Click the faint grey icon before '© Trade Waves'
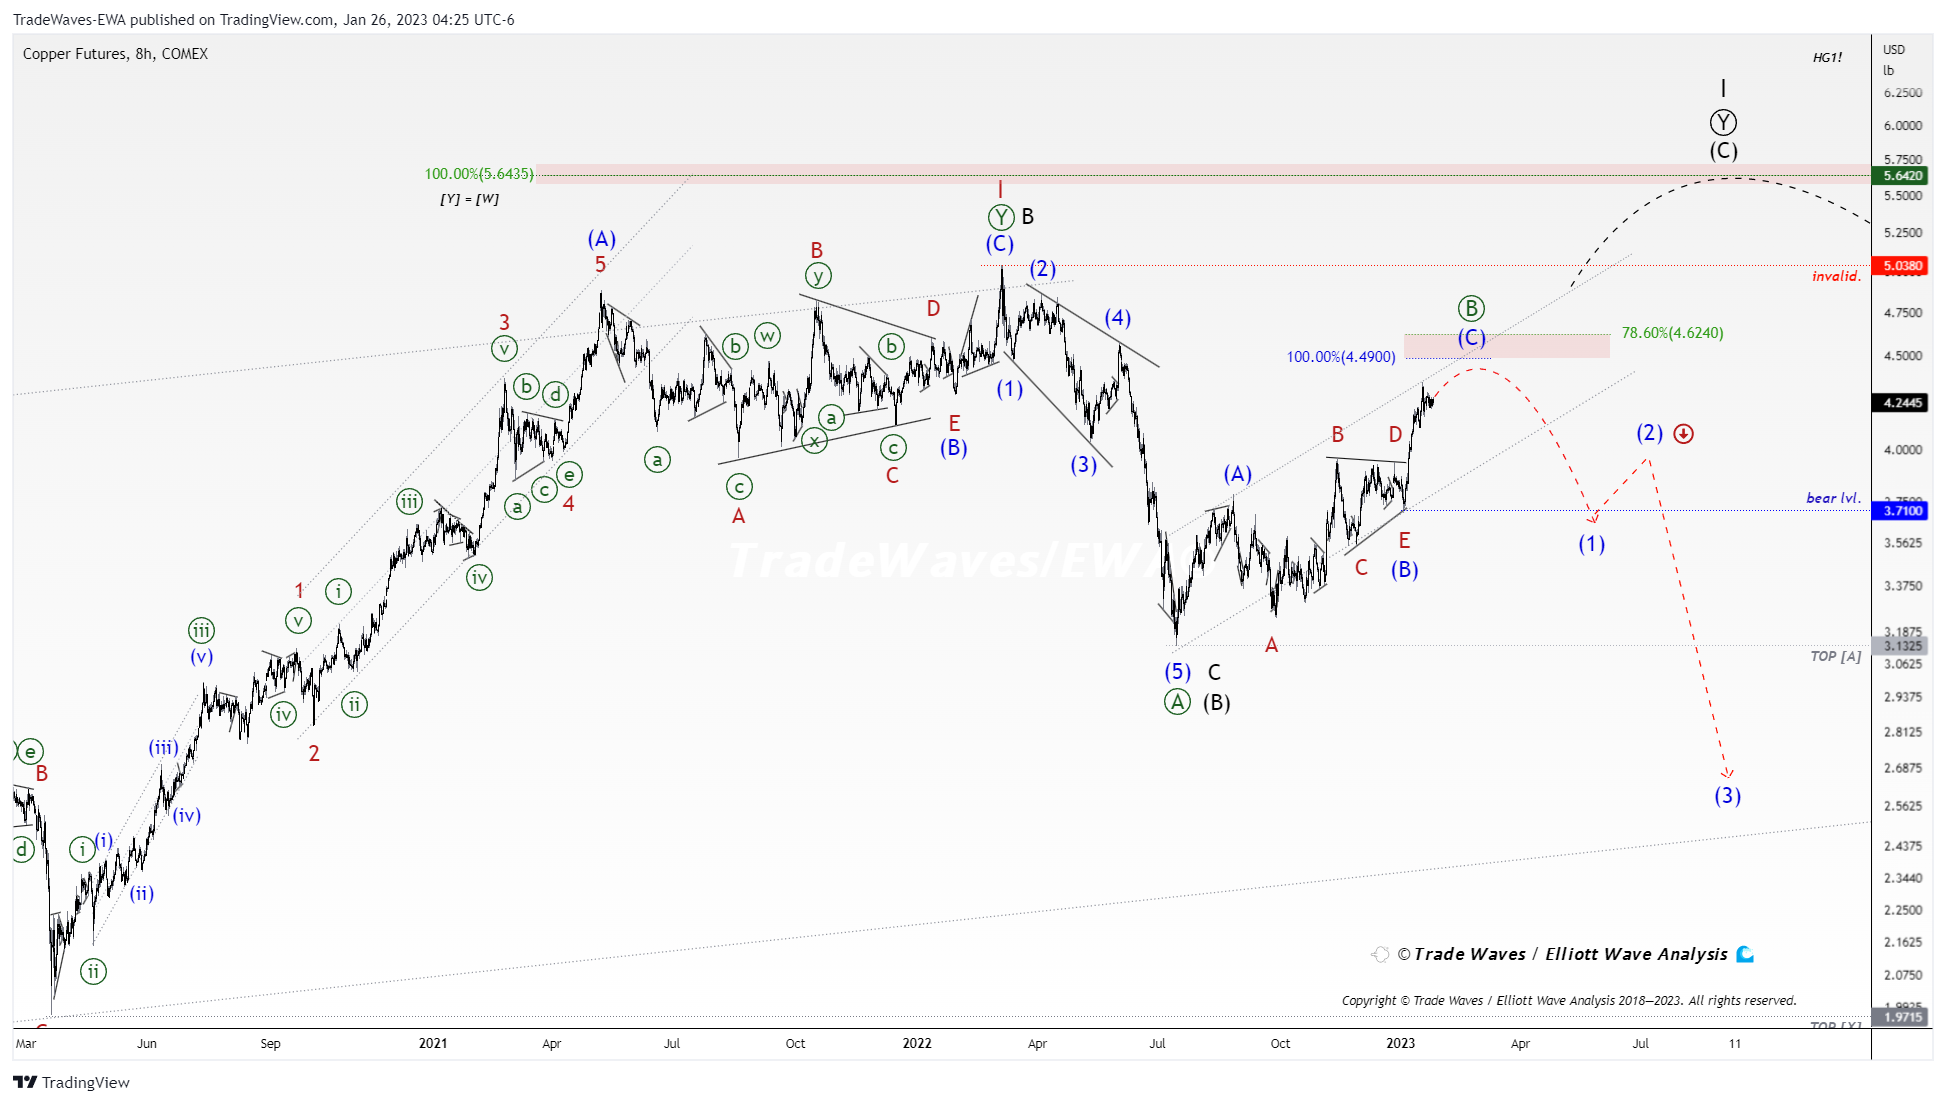Screen dimensions: 1946x1104 (x=1380, y=954)
